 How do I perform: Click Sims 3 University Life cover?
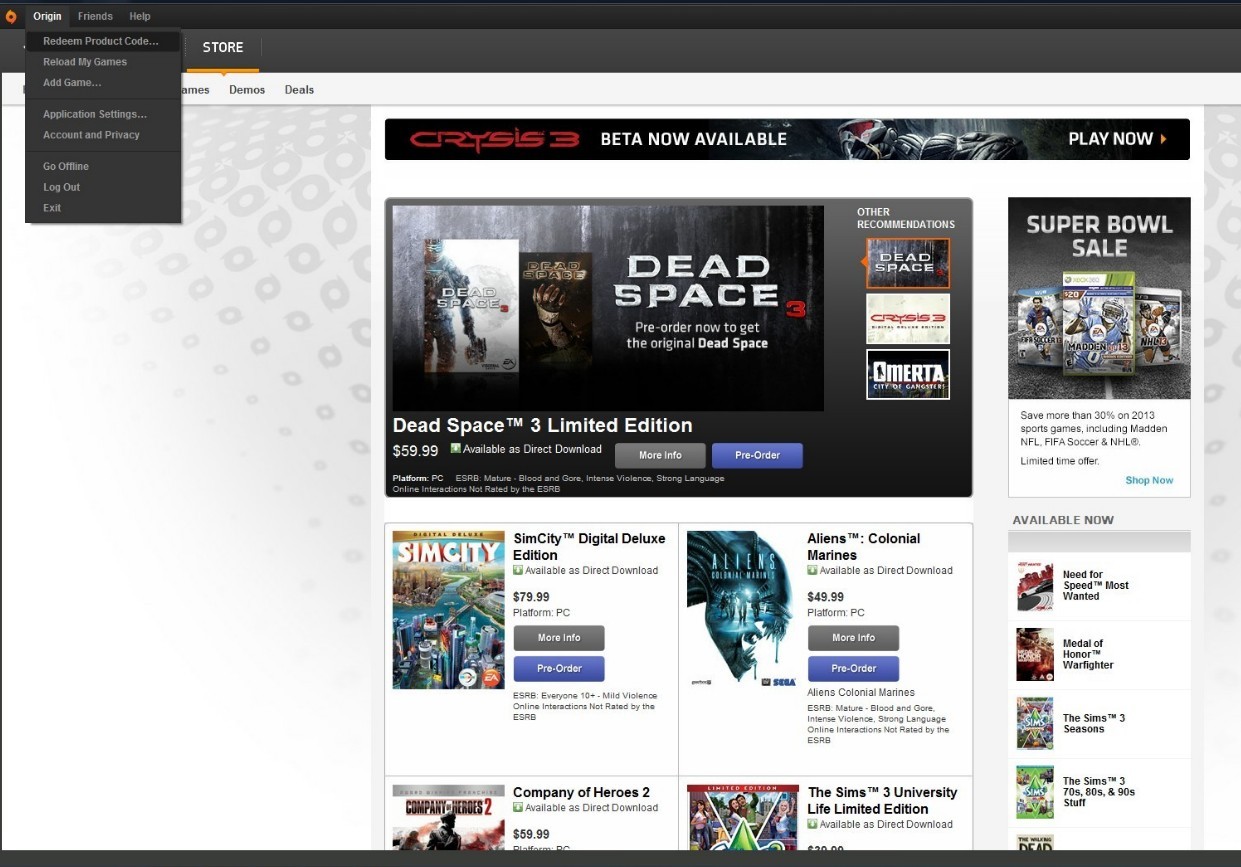pos(743,817)
